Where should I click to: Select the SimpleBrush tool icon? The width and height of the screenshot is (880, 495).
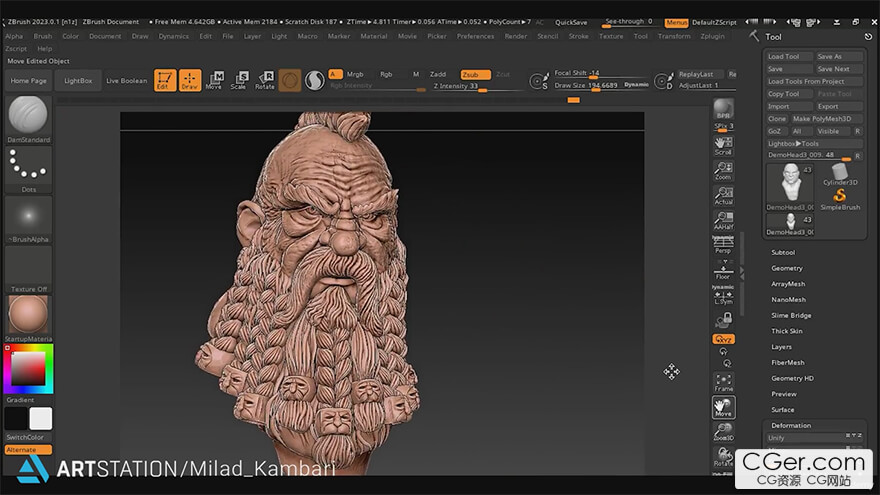point(840,200)
